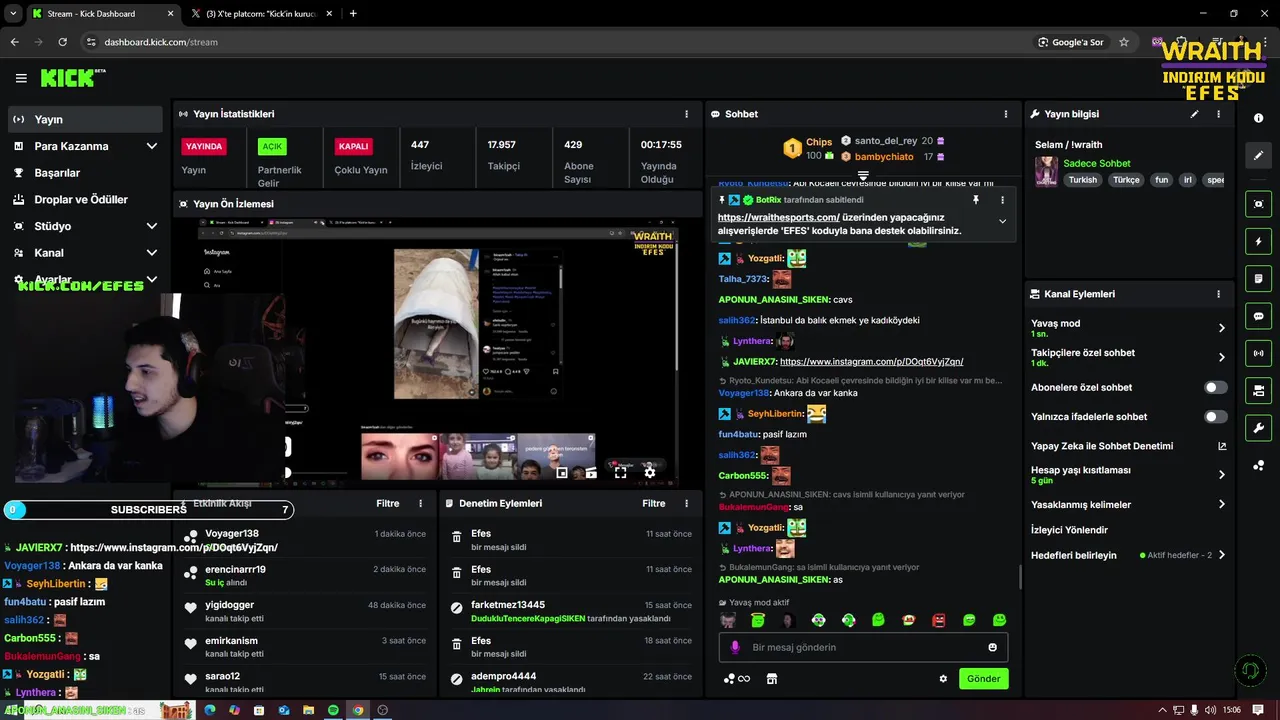Click İzleyici Yönlendir option
The width and height of the screenshot is (1280, 720).
pos(1069,530)
